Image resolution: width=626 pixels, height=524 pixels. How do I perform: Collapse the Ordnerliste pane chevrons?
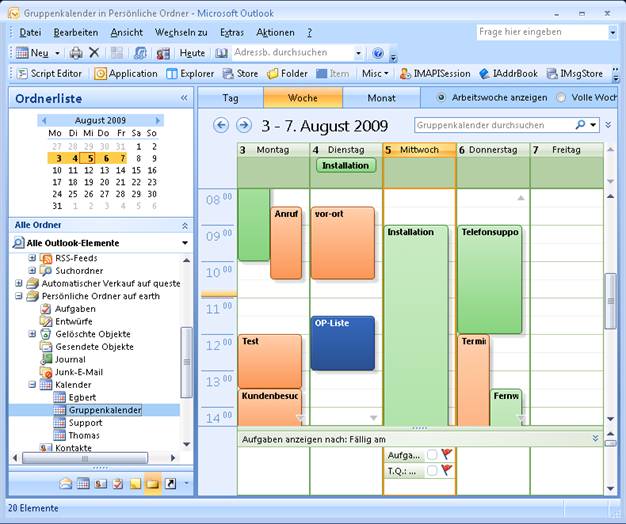(184, 98)
